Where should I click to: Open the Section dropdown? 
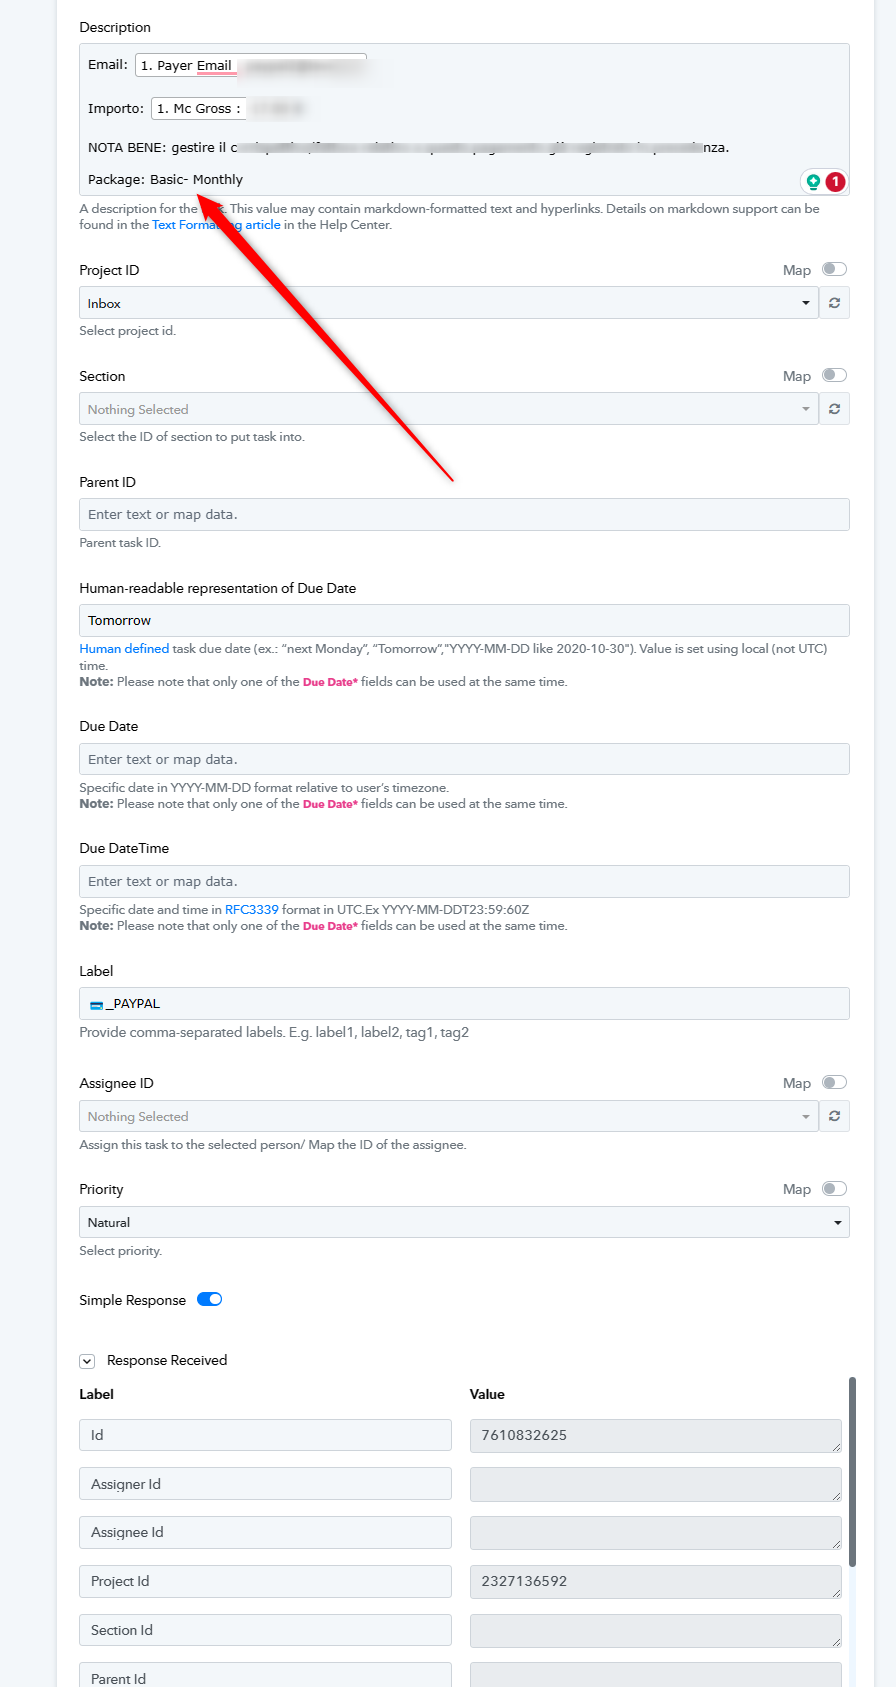coord(449,409)
